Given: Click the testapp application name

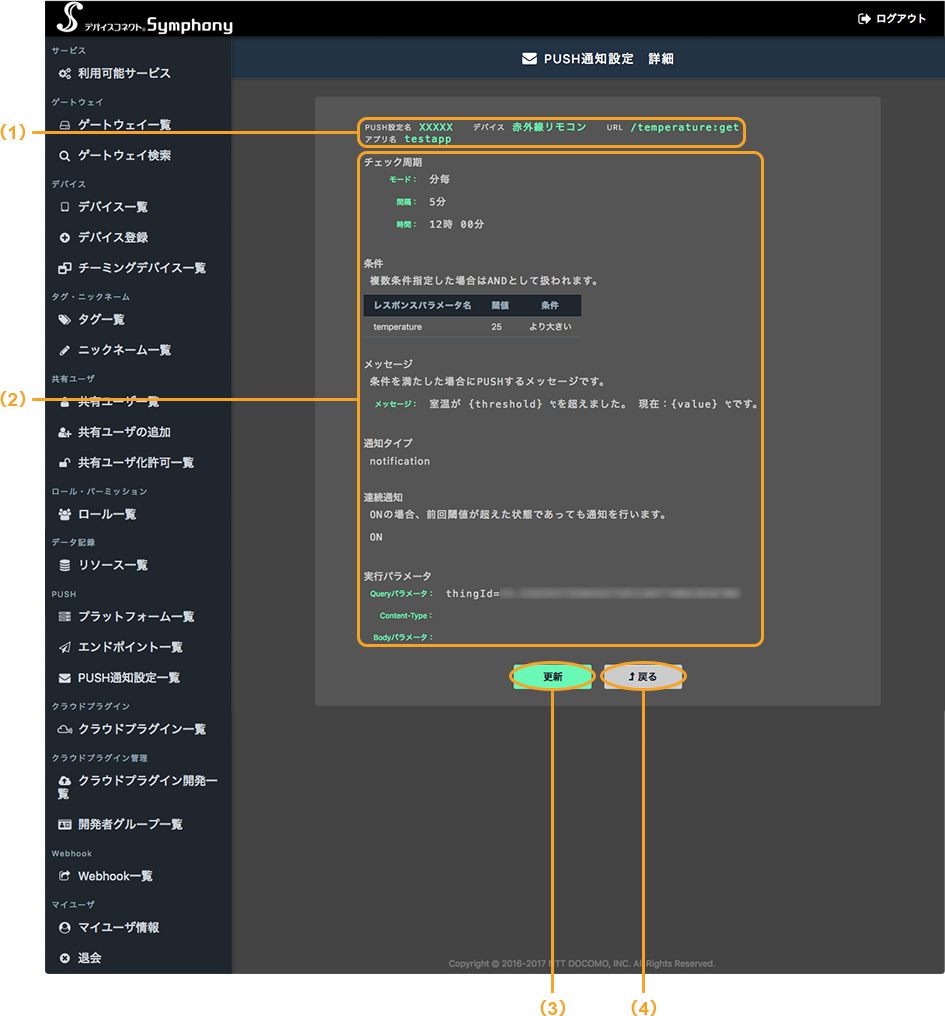Looking at the screenshot, I should pyautogui.click(x=428, y=139).
